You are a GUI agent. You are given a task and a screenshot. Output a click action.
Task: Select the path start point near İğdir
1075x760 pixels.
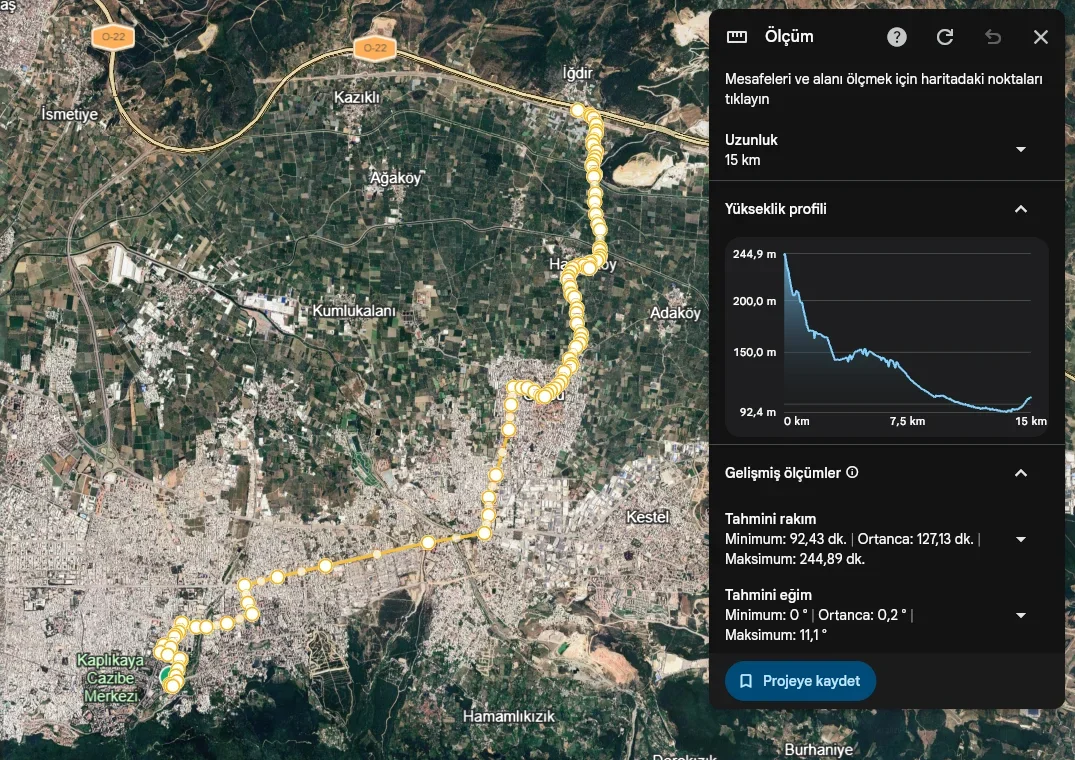(577, 110)
